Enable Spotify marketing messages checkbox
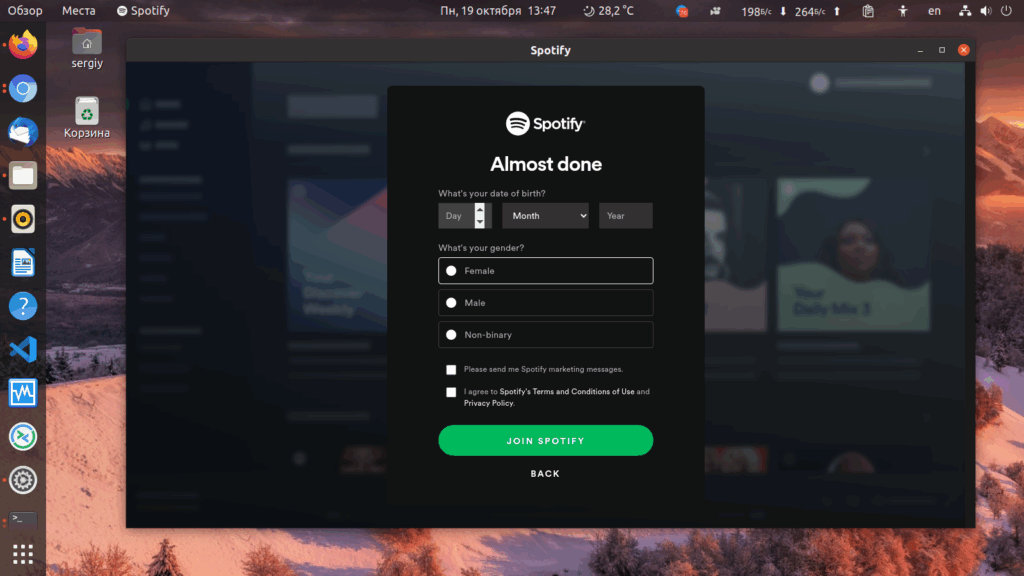1024x576 pixels. [x=451, y=370]
